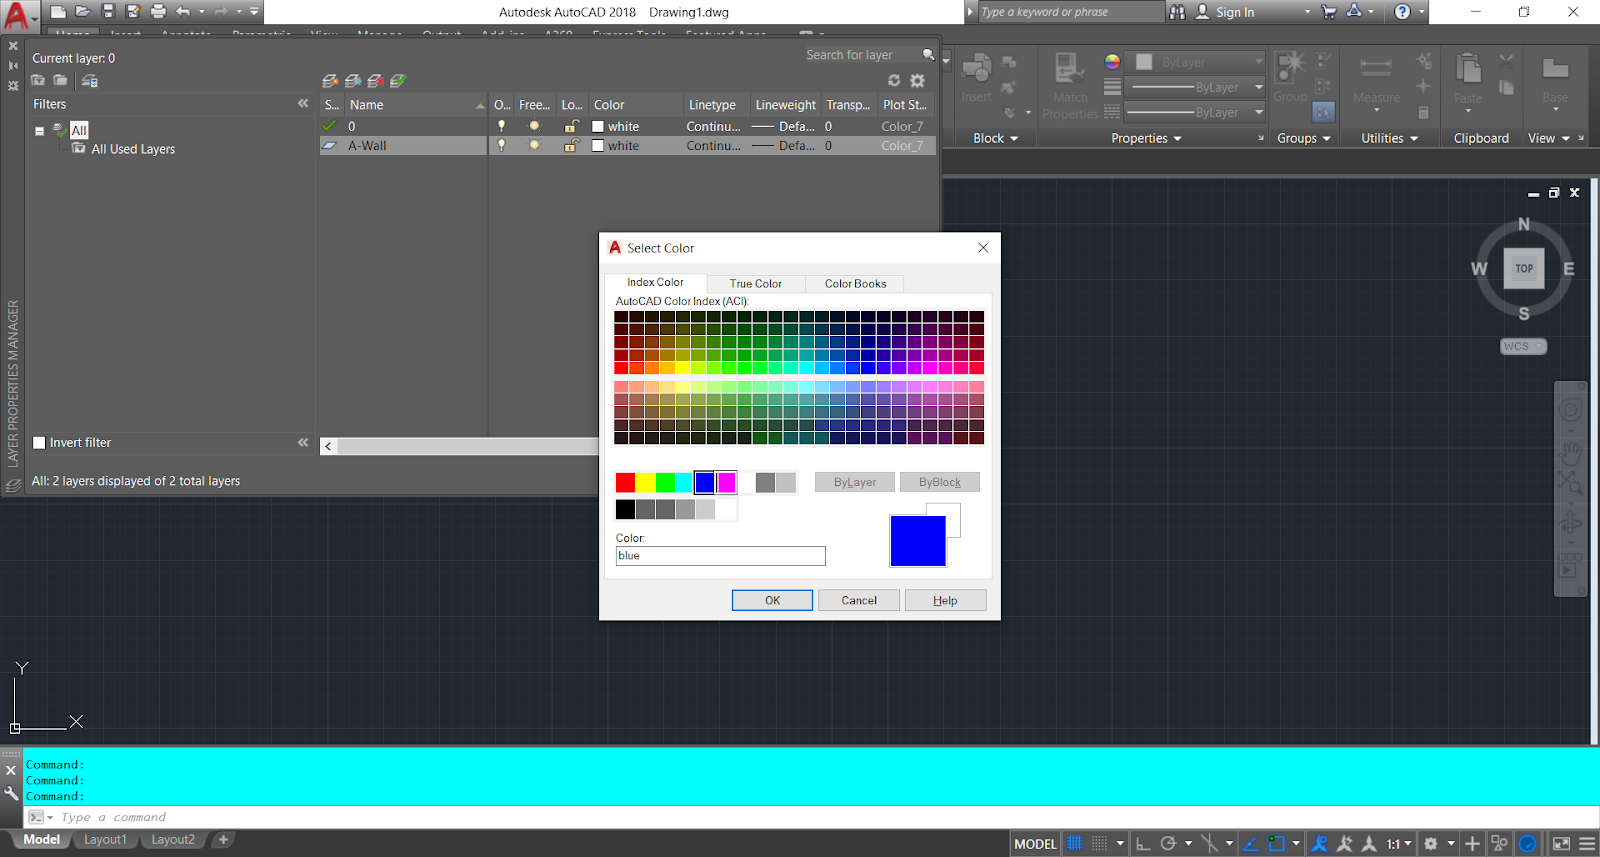Enable the Invert filter checkbox
Screen dimensions: 1600x857
pyautogui.click(x=40, y=443)
